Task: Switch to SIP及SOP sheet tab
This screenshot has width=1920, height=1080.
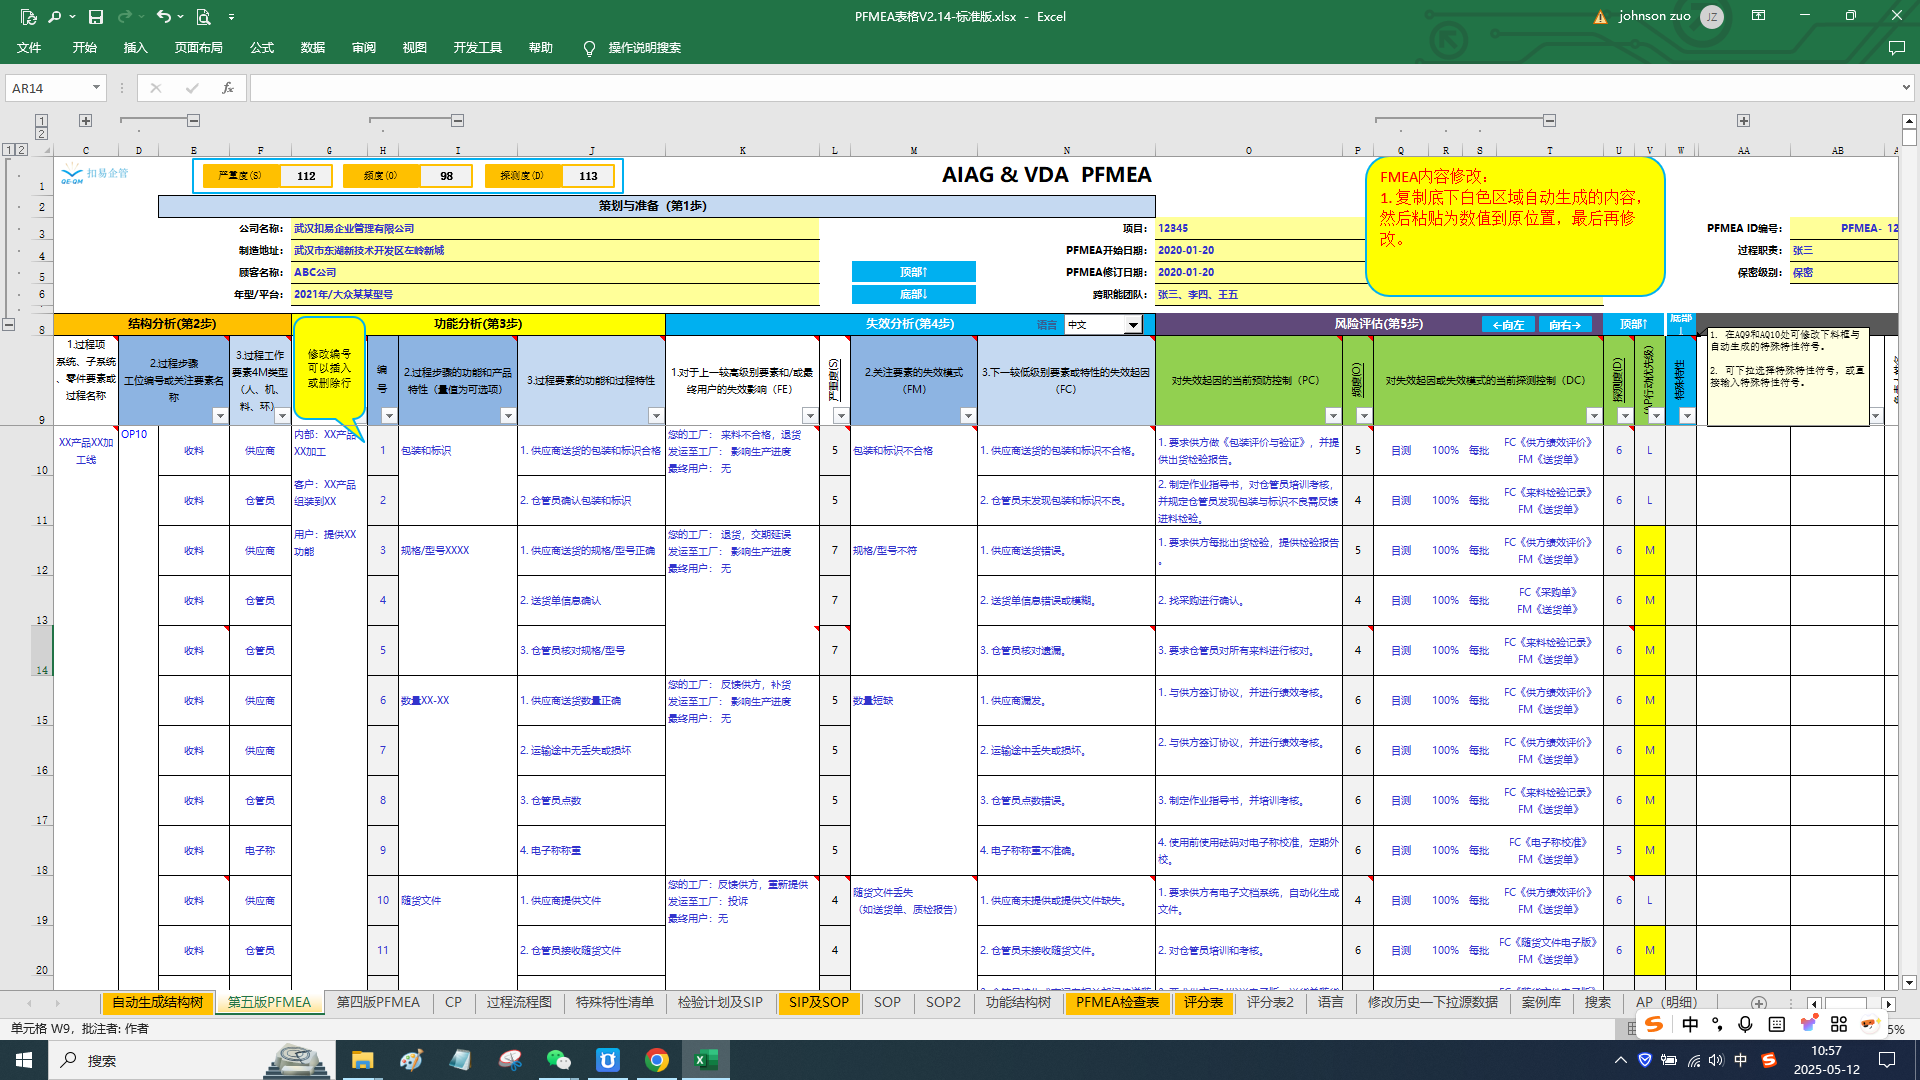Action: (x=818, y=1003)
